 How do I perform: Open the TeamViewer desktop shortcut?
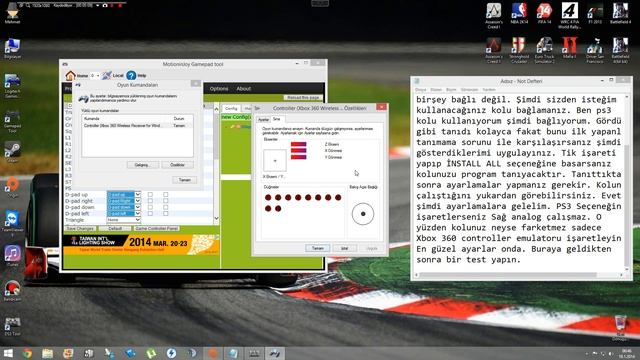coord(12,223)
